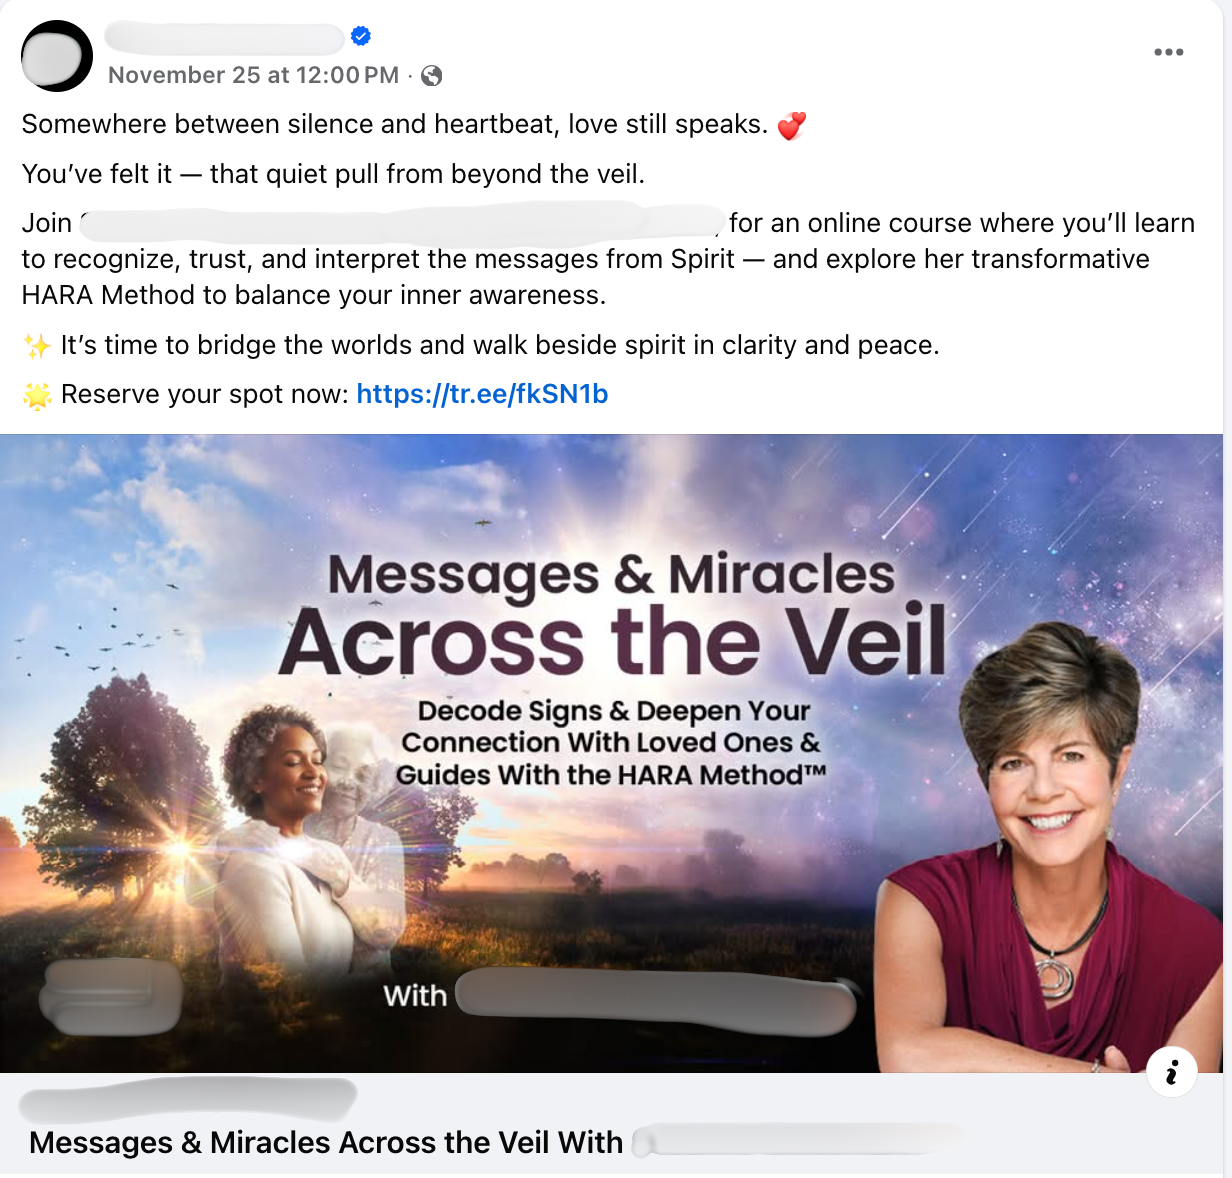Click the glowing star emoji before "Reserve"
The height and width of the screenshot is (1178, 1232).
click(x=37, y=396)
